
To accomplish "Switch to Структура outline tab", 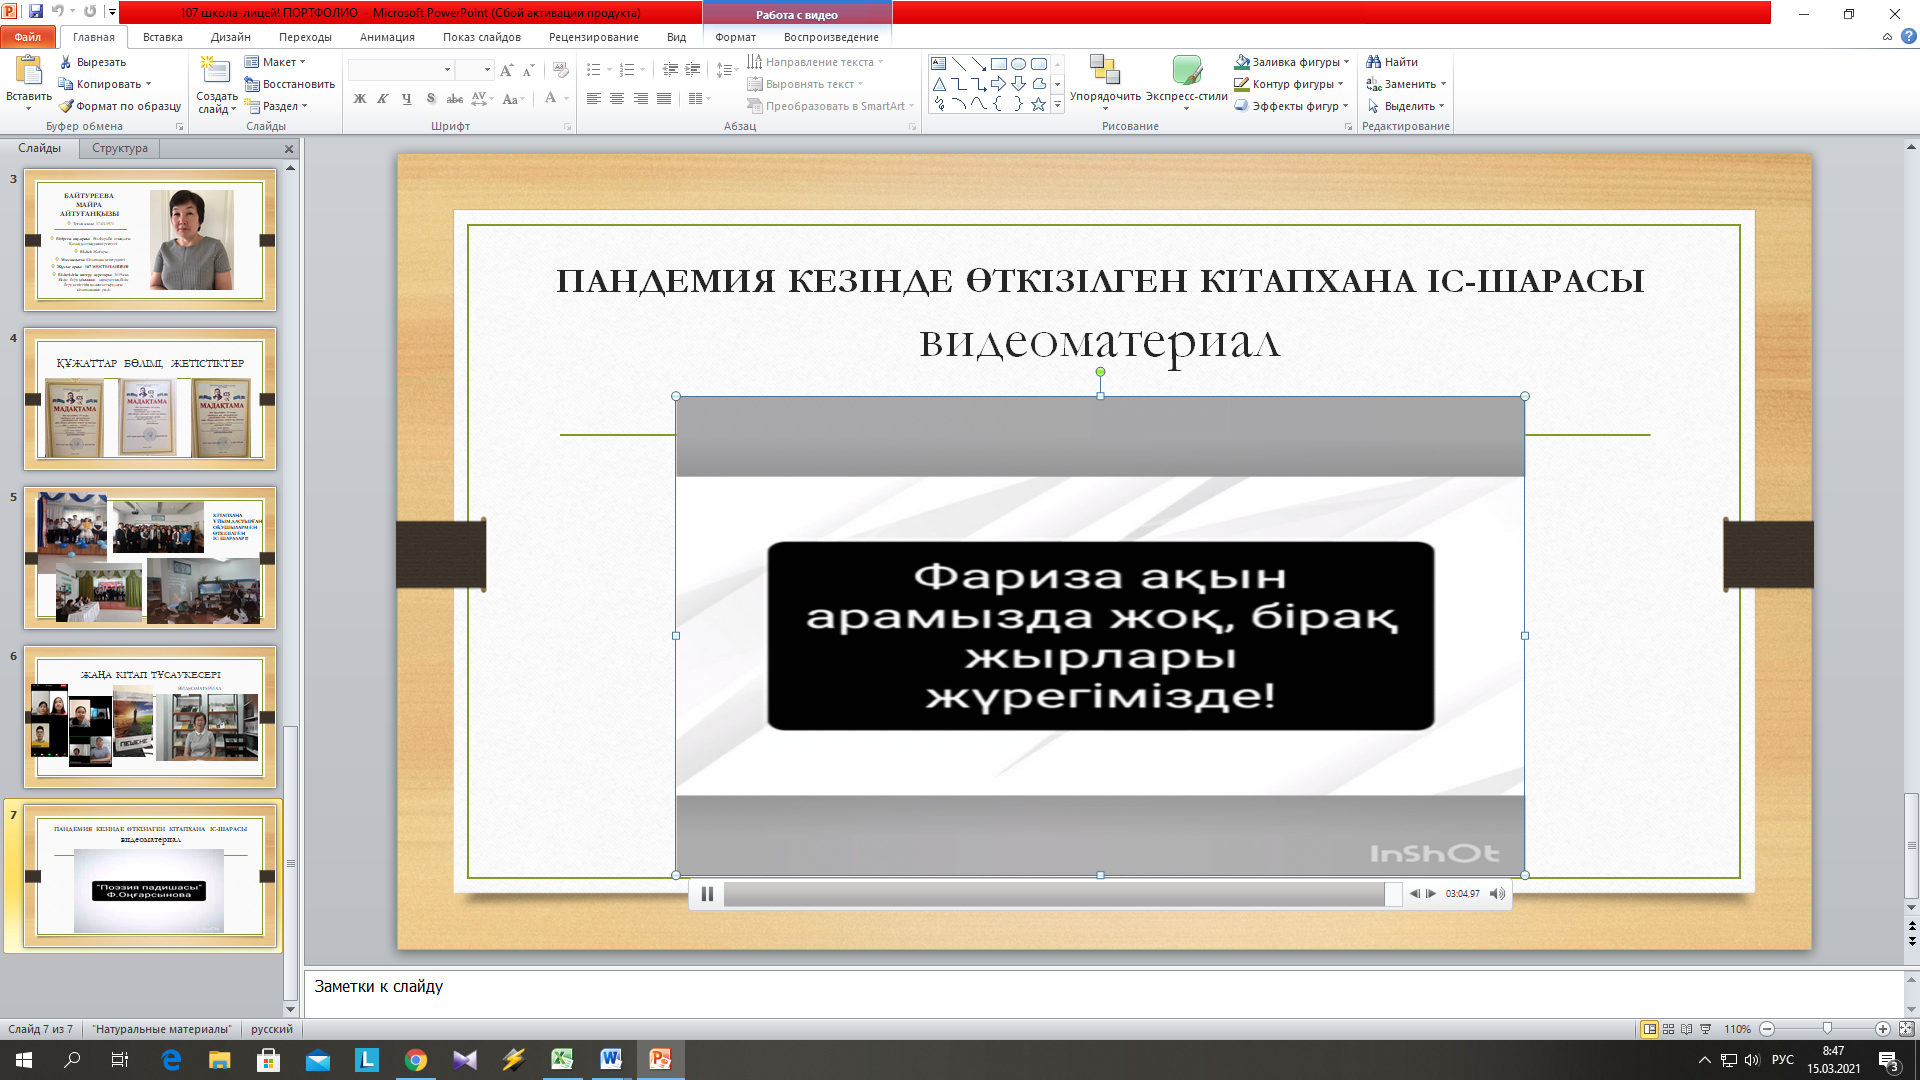I will [120, 148].
